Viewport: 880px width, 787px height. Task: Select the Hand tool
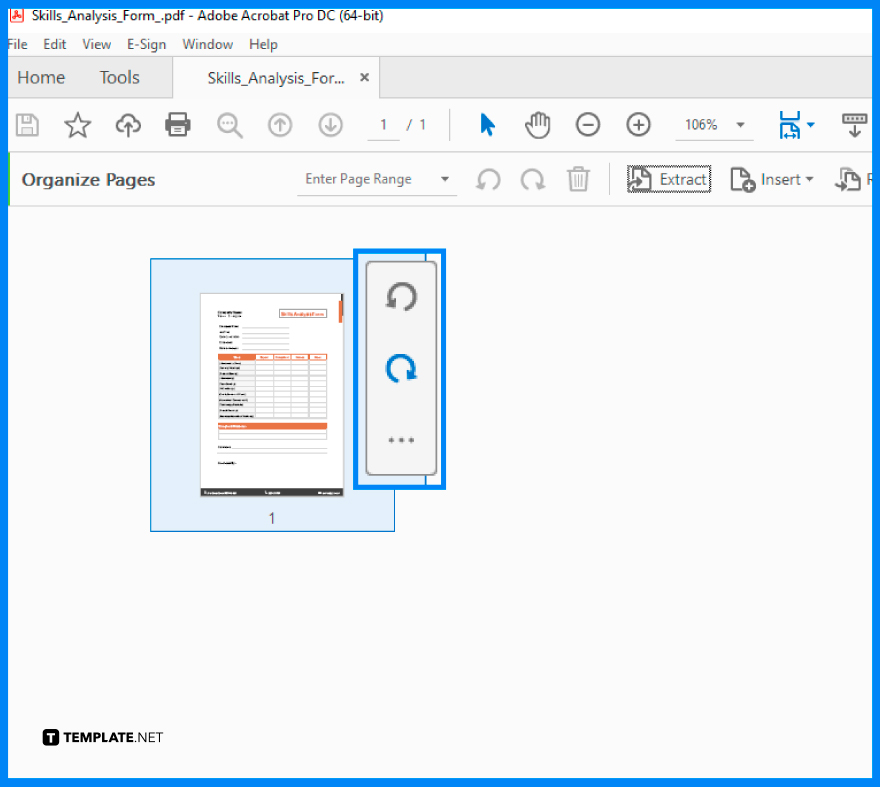tap(537, 124)
